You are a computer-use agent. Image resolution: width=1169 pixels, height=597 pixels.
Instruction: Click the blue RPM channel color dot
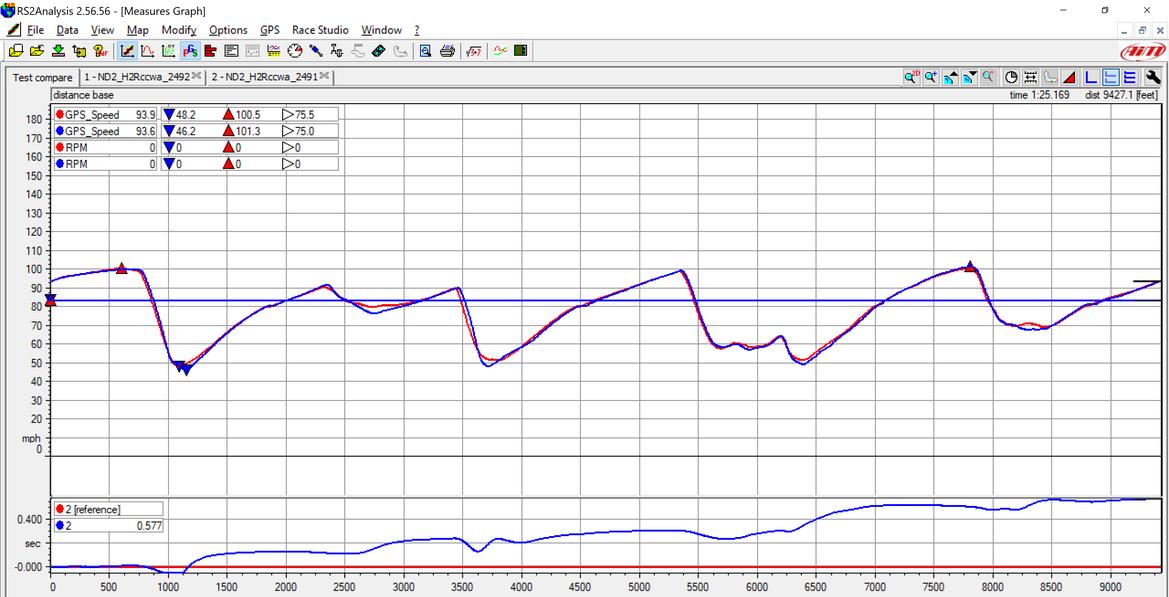pyautogui.click(x=60, y=164)
